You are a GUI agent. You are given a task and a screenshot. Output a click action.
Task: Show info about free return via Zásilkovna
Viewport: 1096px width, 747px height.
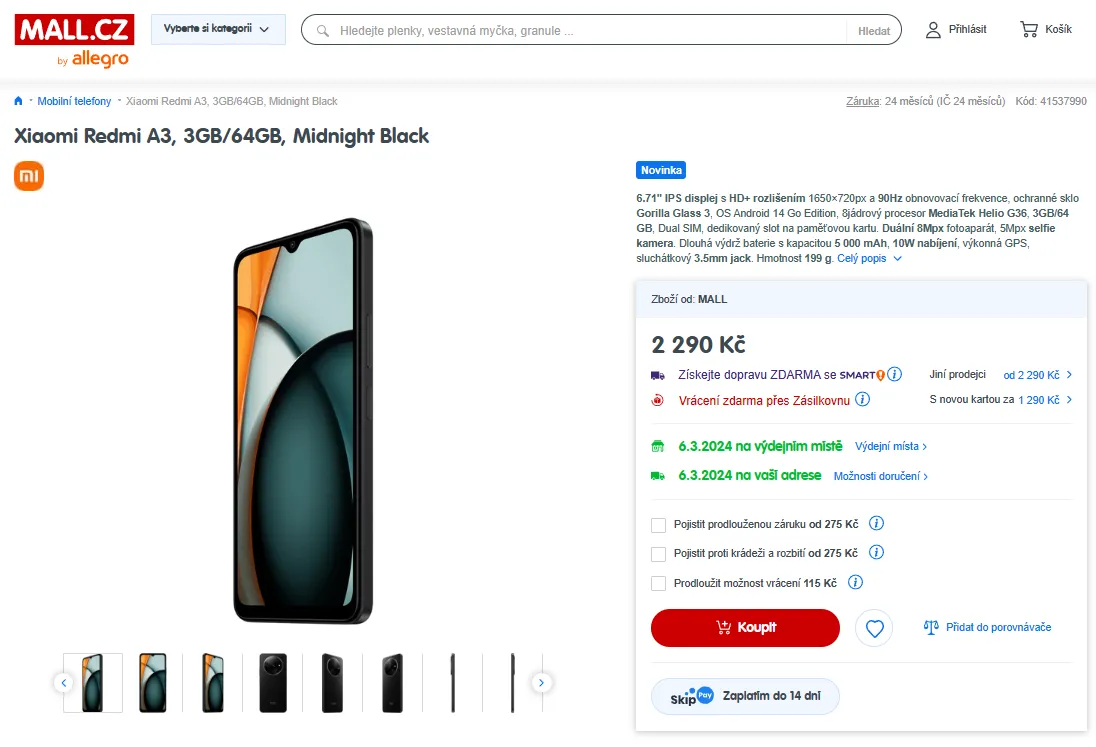pyautogui.click(x=863, y=400)
